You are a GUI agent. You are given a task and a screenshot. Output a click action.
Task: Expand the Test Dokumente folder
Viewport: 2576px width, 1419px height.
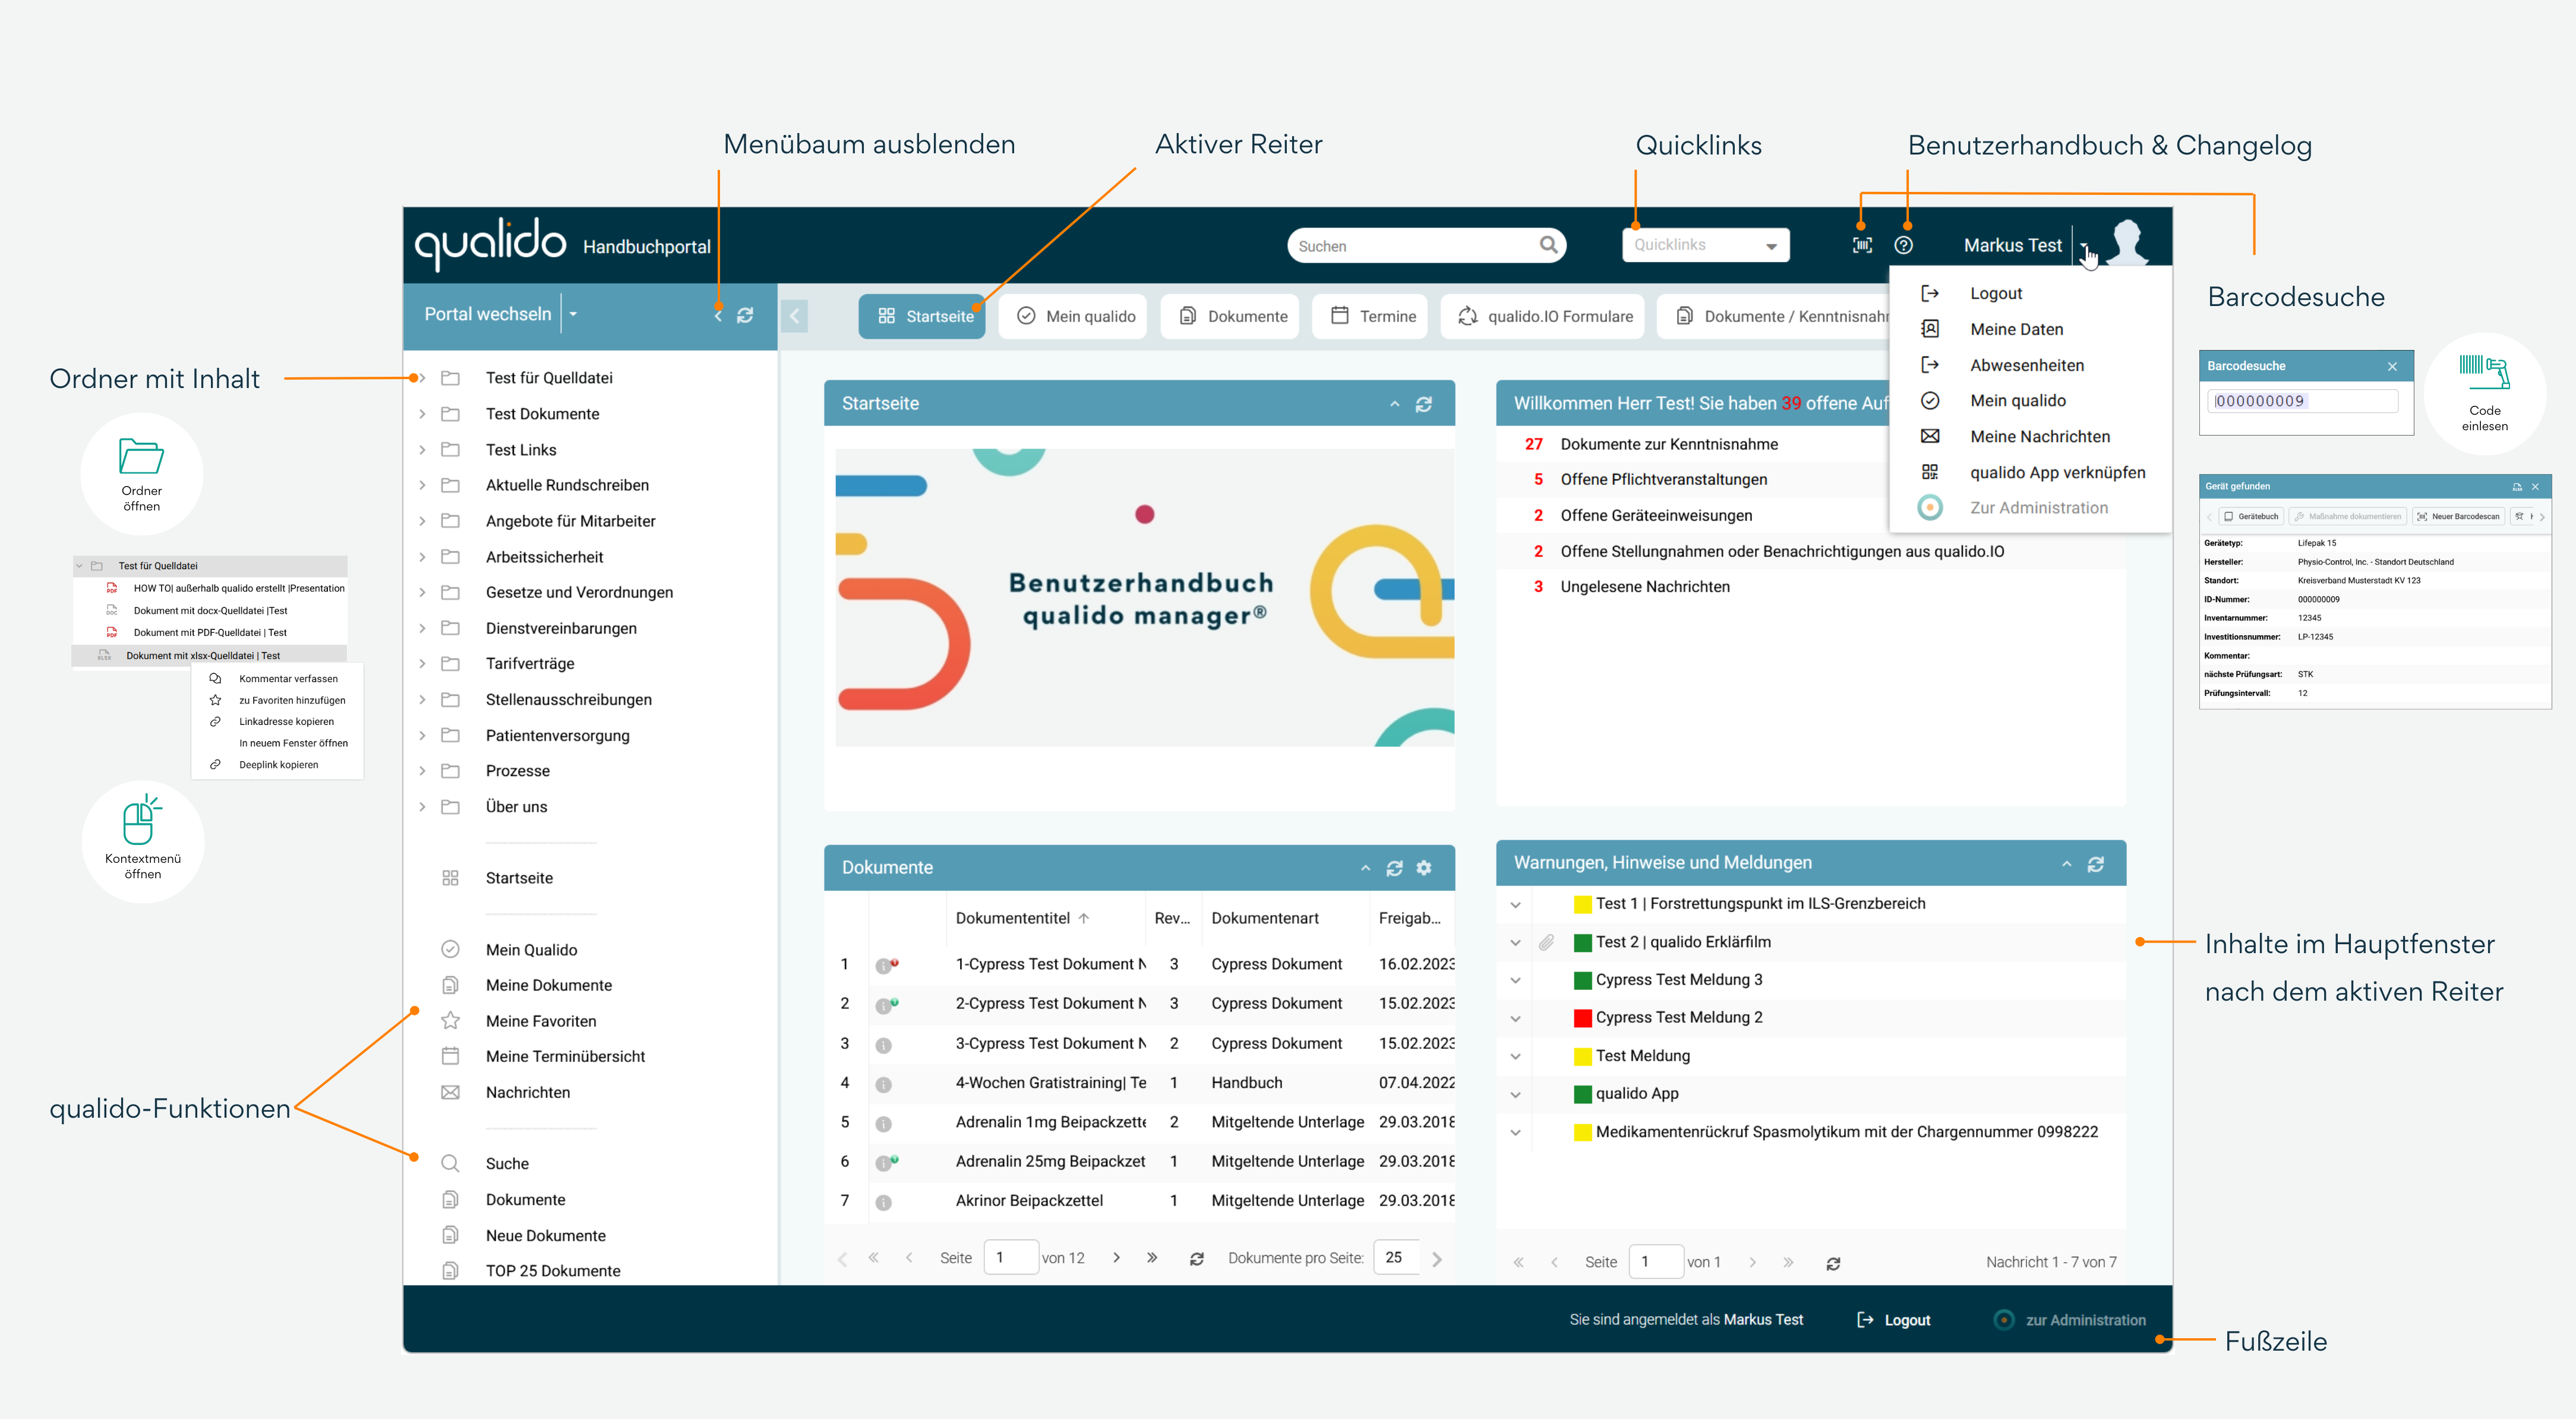point(422,414)
